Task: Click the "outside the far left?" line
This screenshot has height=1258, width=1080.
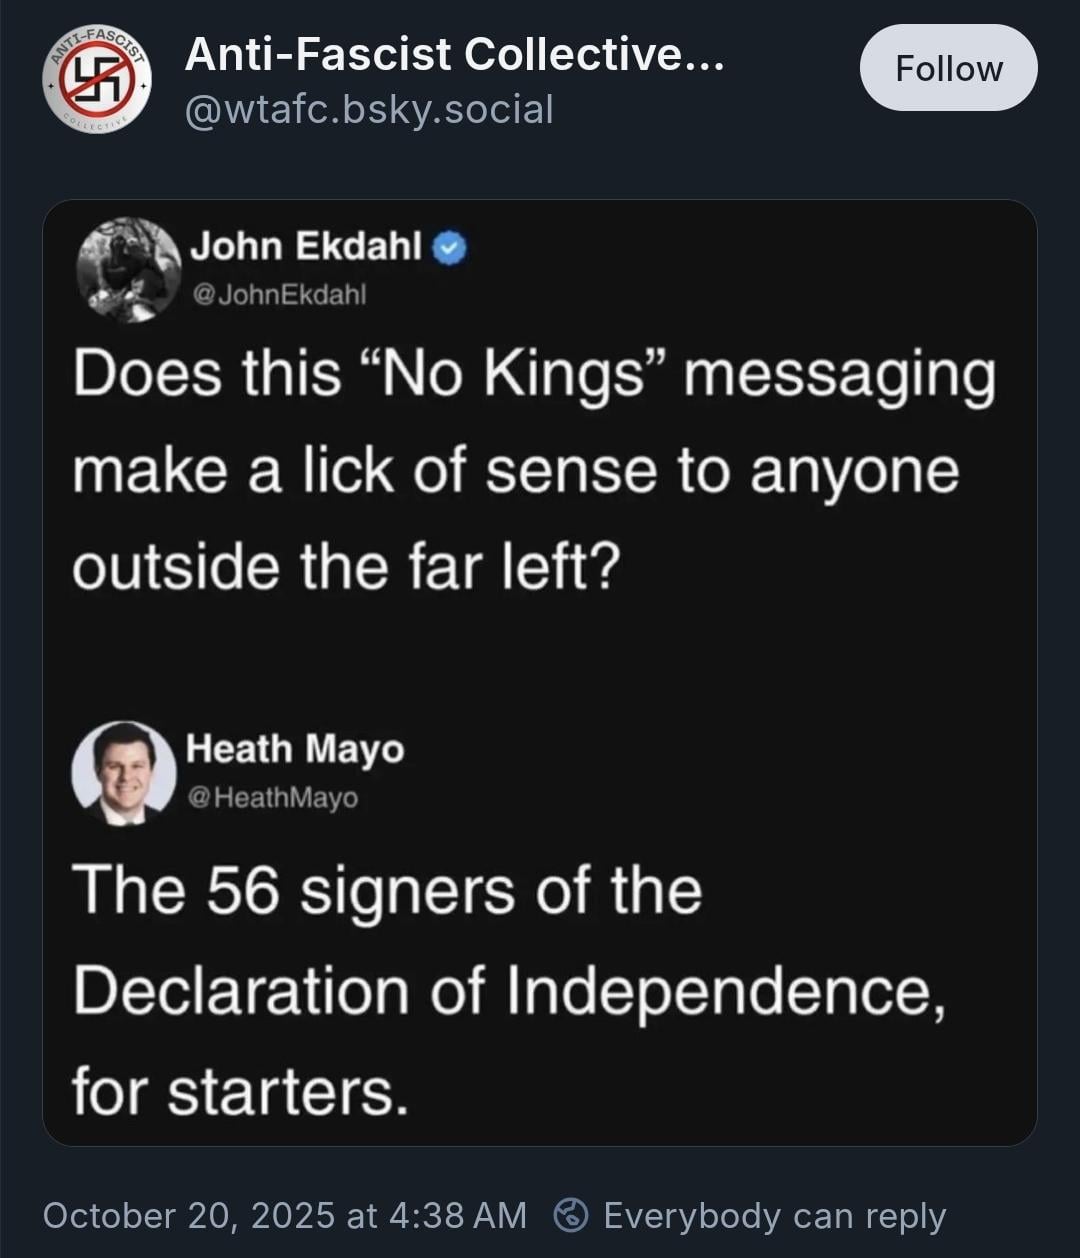Action: (346, 568)
